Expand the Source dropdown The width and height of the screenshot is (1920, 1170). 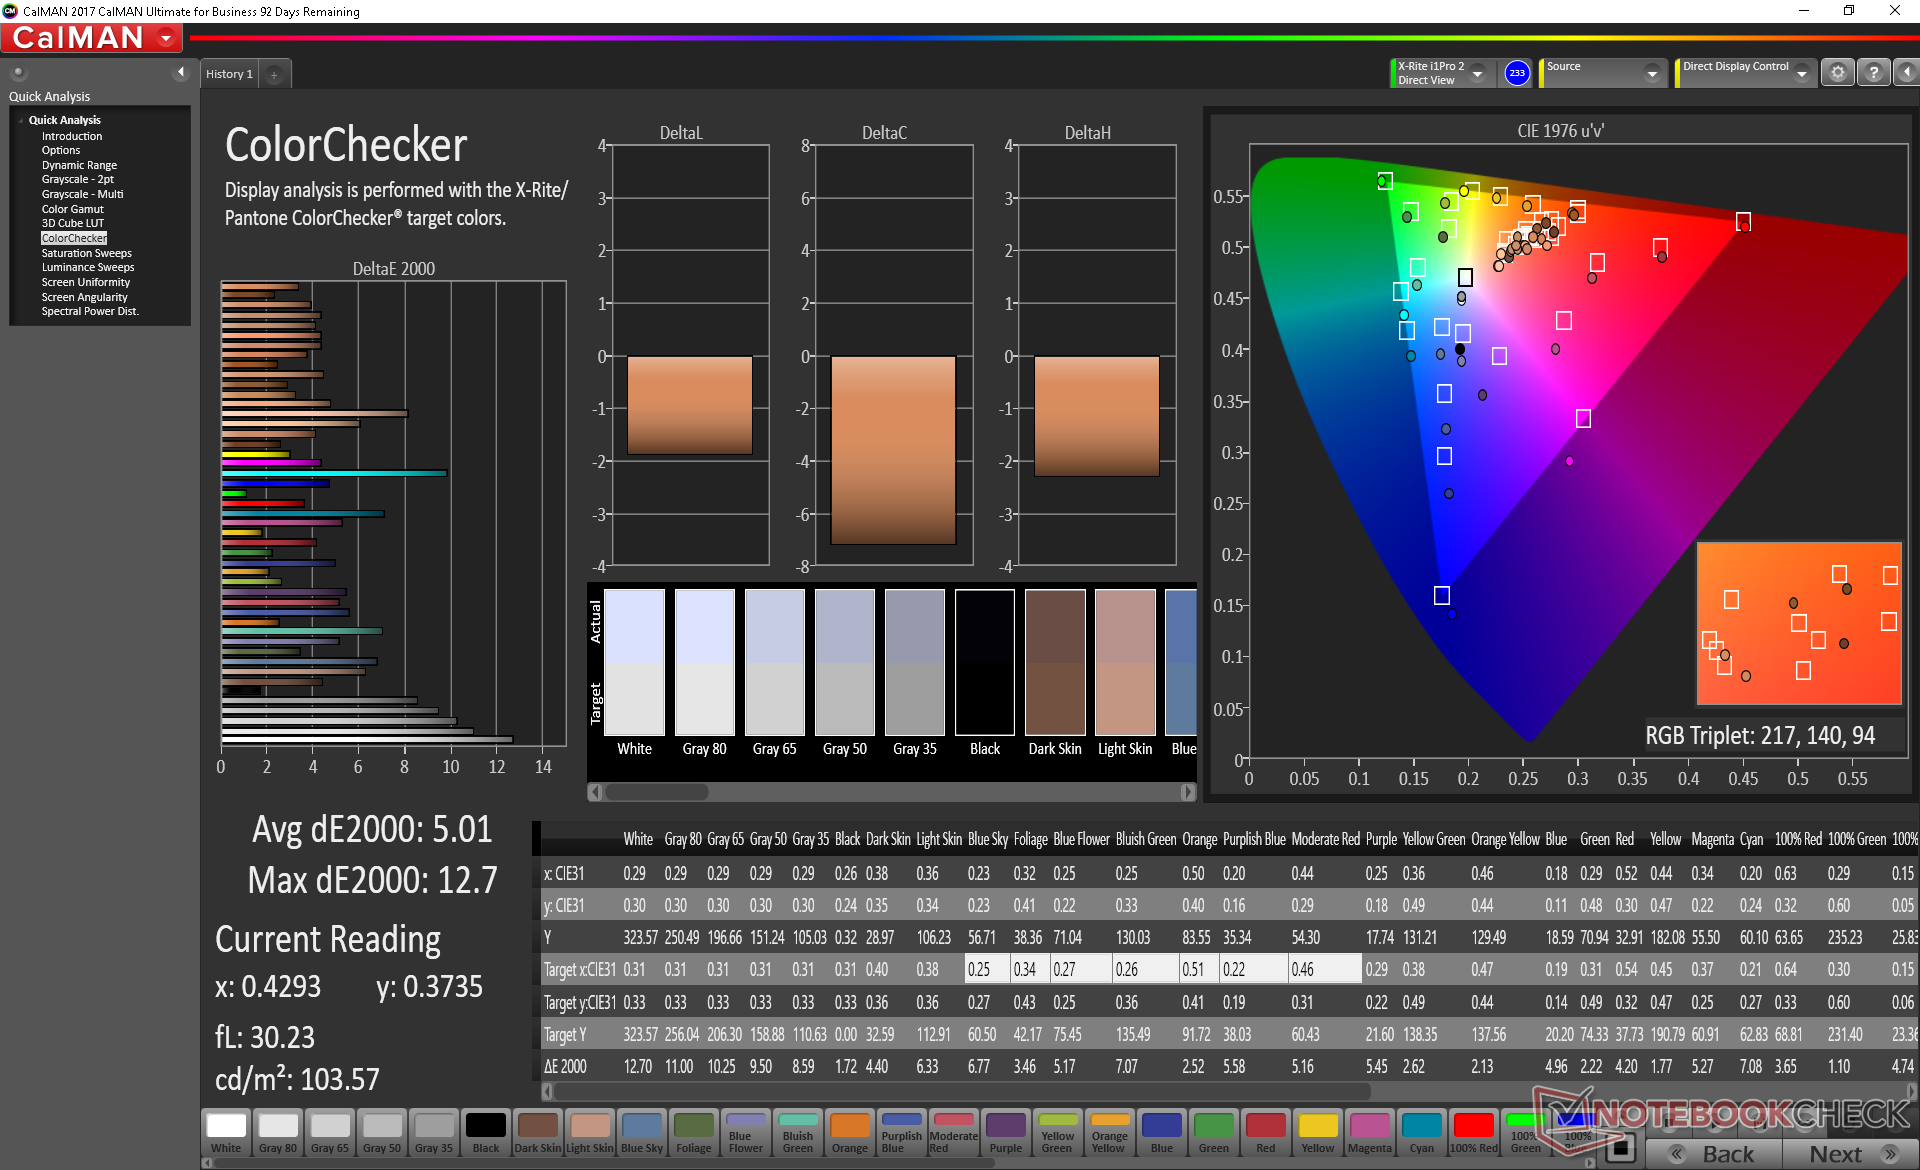coord(1652,74)
